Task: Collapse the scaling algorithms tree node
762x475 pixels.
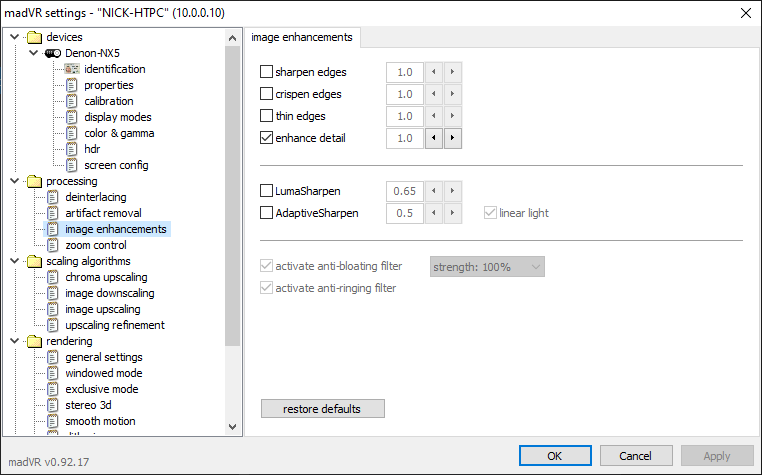Action: (x=14, y=261)
